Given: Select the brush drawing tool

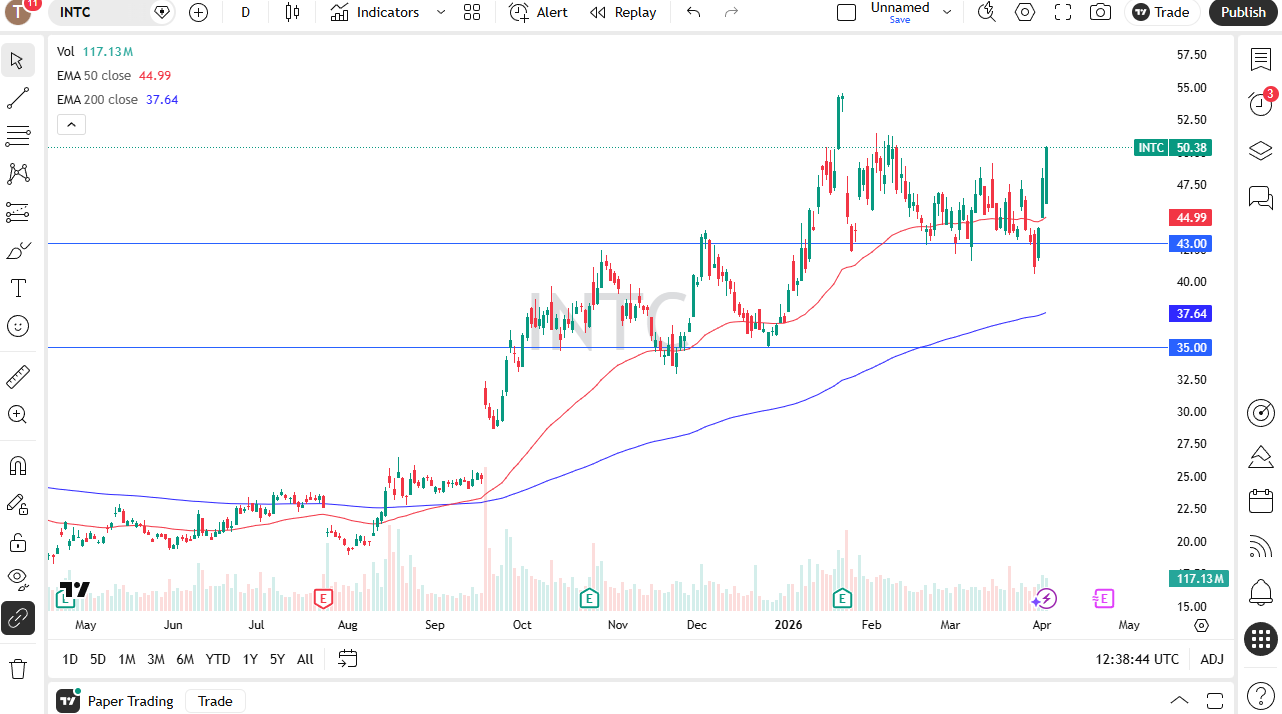Looking at the screenshot, I should pos(18,250).
